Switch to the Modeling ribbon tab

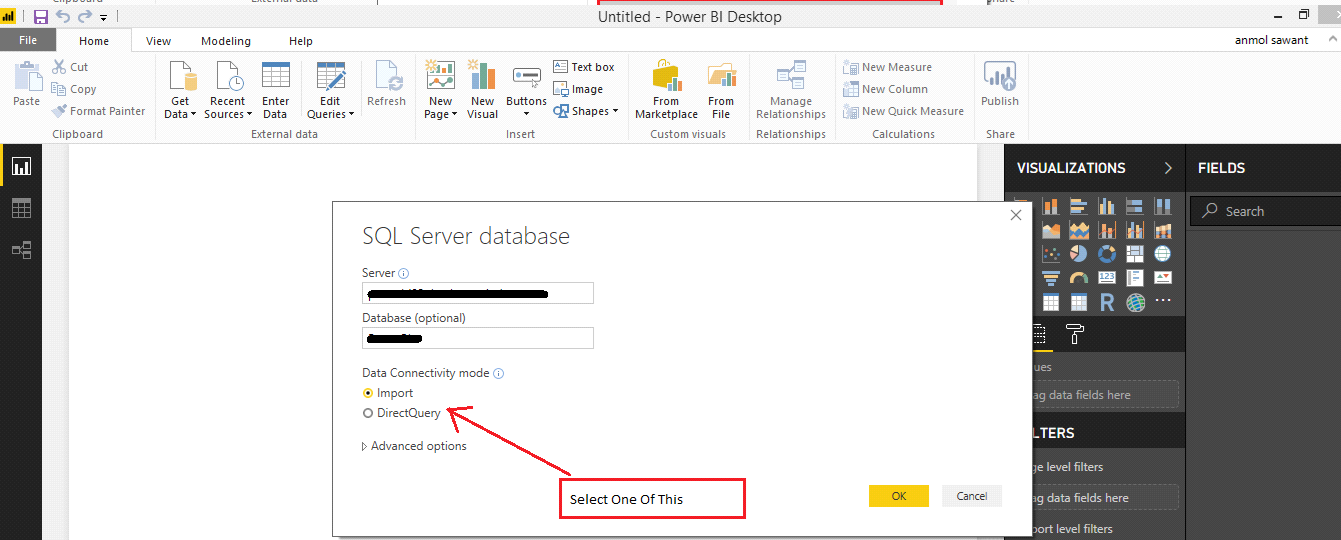click(226, 41)
